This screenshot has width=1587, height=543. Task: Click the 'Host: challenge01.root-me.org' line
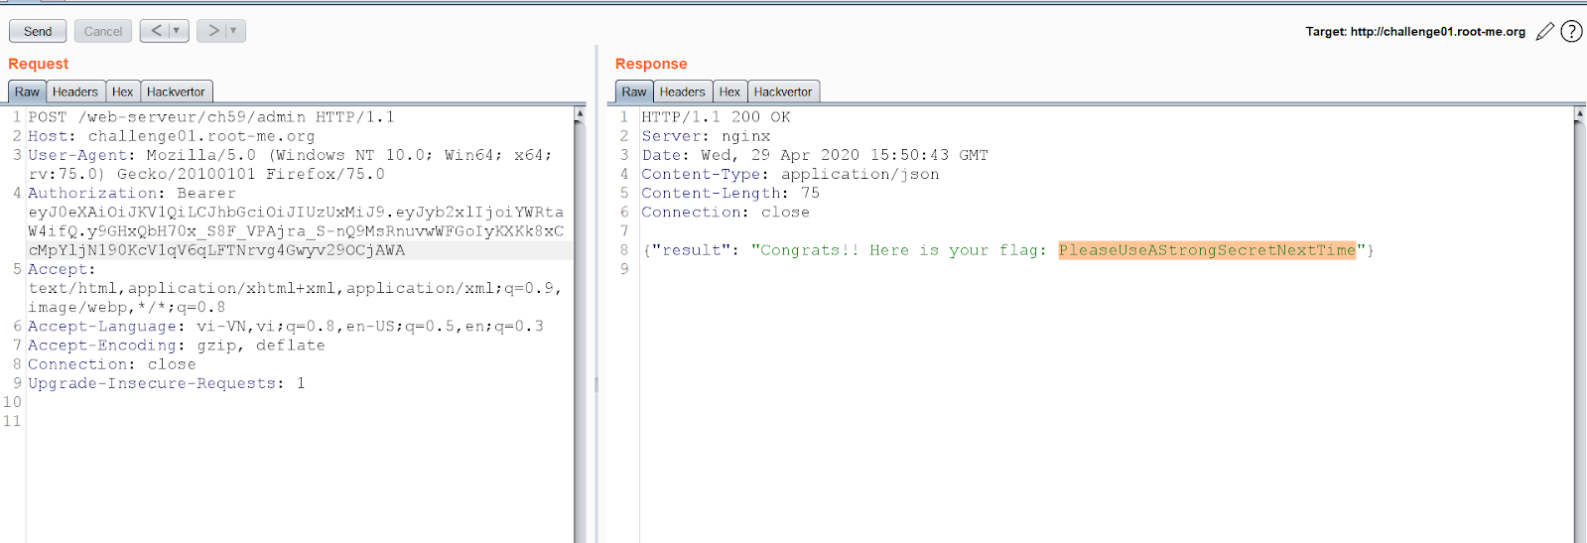tap(171, 136)
